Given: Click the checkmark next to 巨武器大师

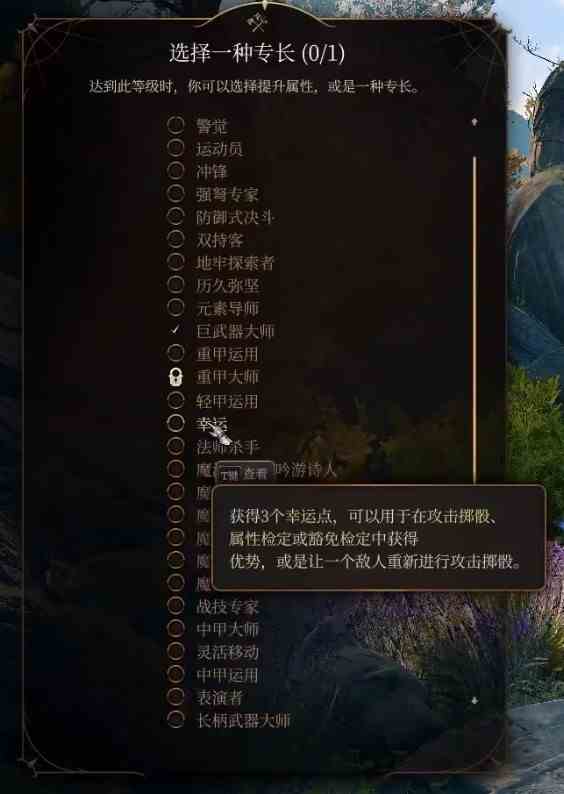Looking at the screenshot, I should point(175,330).
